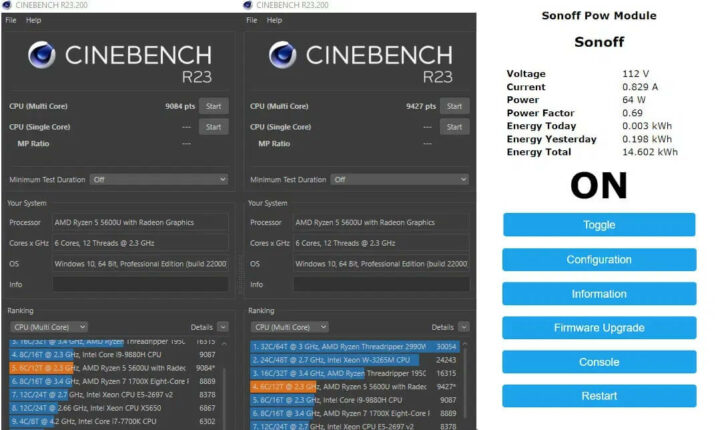
Task: Open the Sonoff Configuration page
Action: tap(598, 260)
